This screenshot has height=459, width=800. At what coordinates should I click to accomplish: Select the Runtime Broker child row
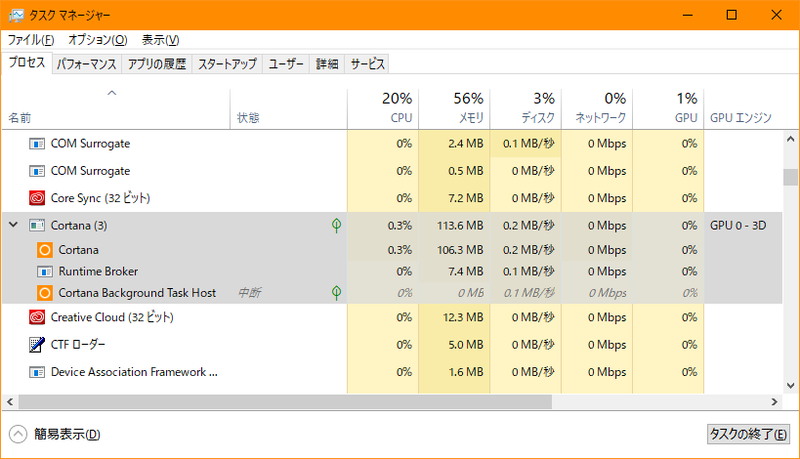click(x=392, y=271)
